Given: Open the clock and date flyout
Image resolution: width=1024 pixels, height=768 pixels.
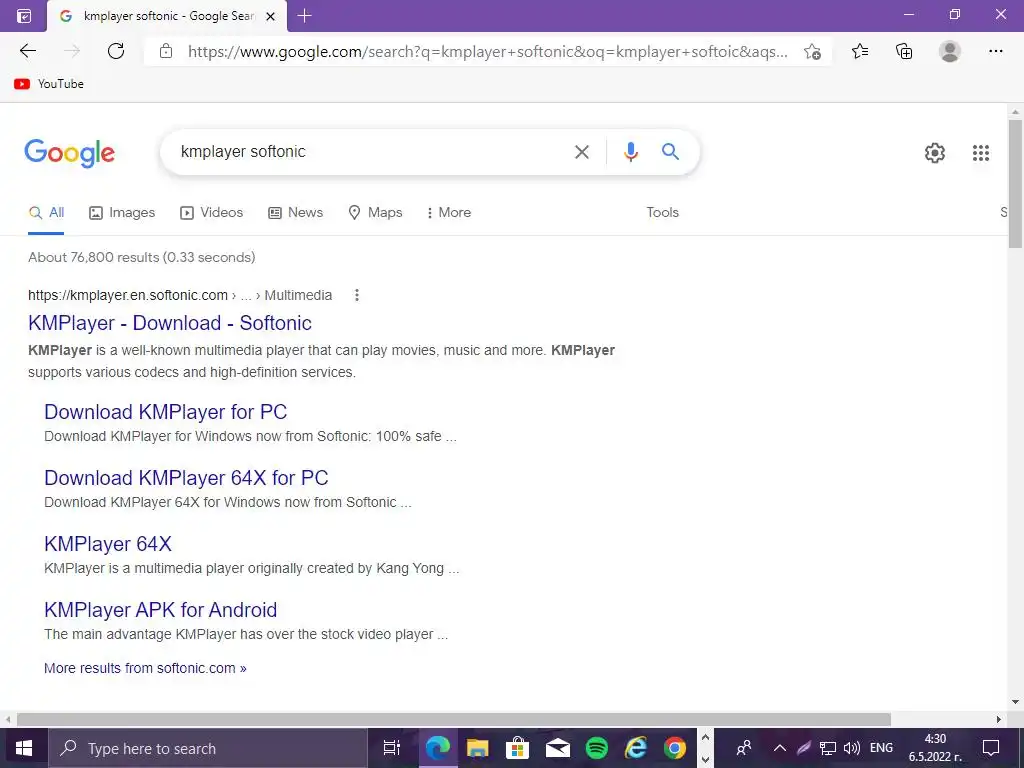Looking at the screenshot, I should (935, 748).
